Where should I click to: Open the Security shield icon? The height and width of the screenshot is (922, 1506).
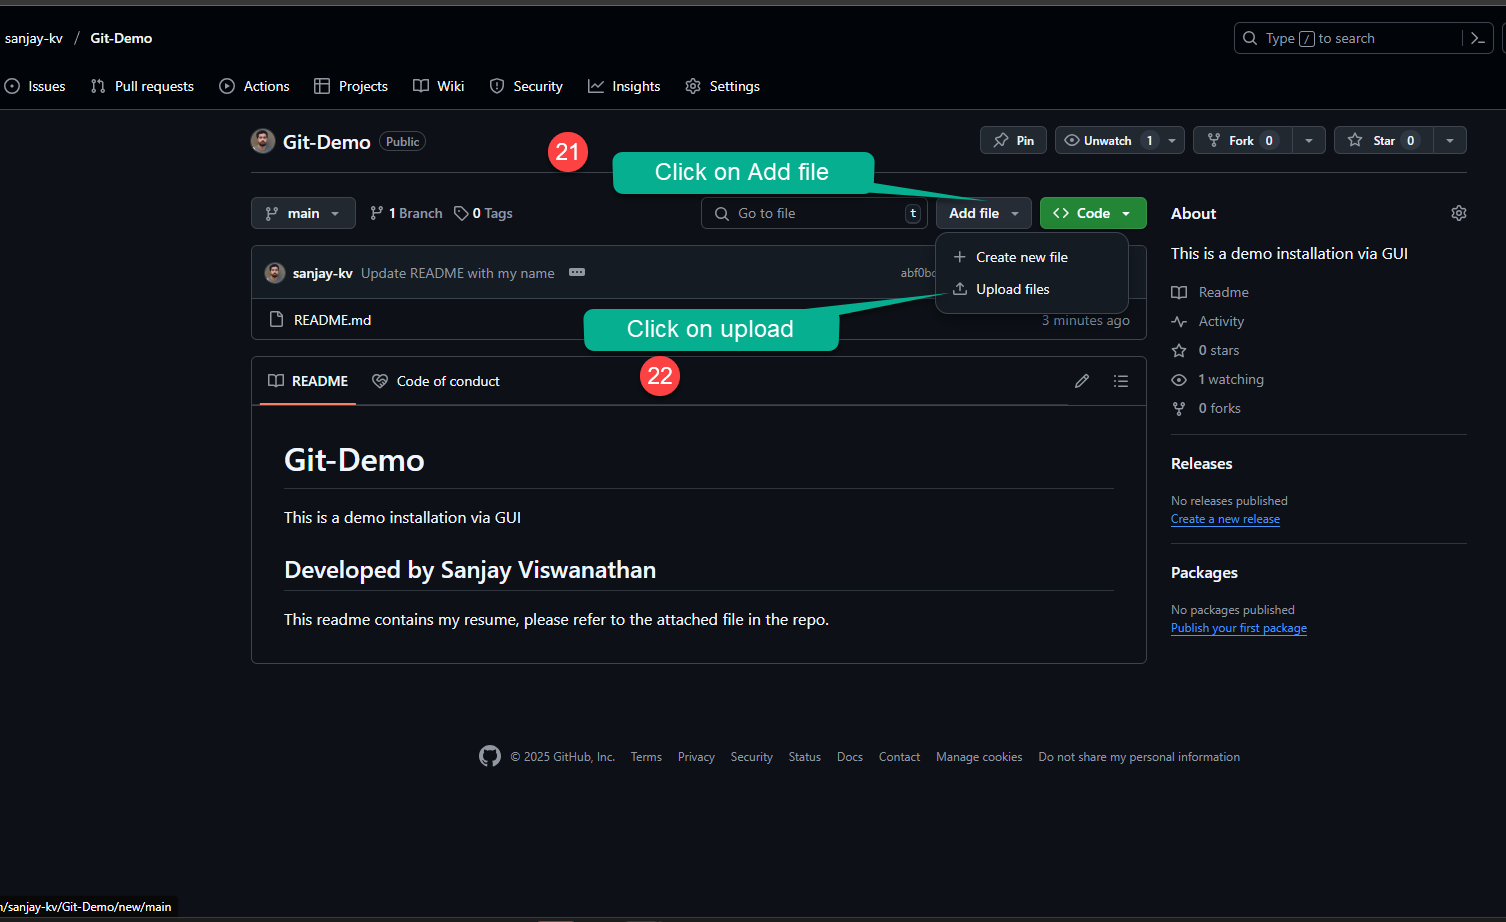pyautogui.click(x=497, y=86)
